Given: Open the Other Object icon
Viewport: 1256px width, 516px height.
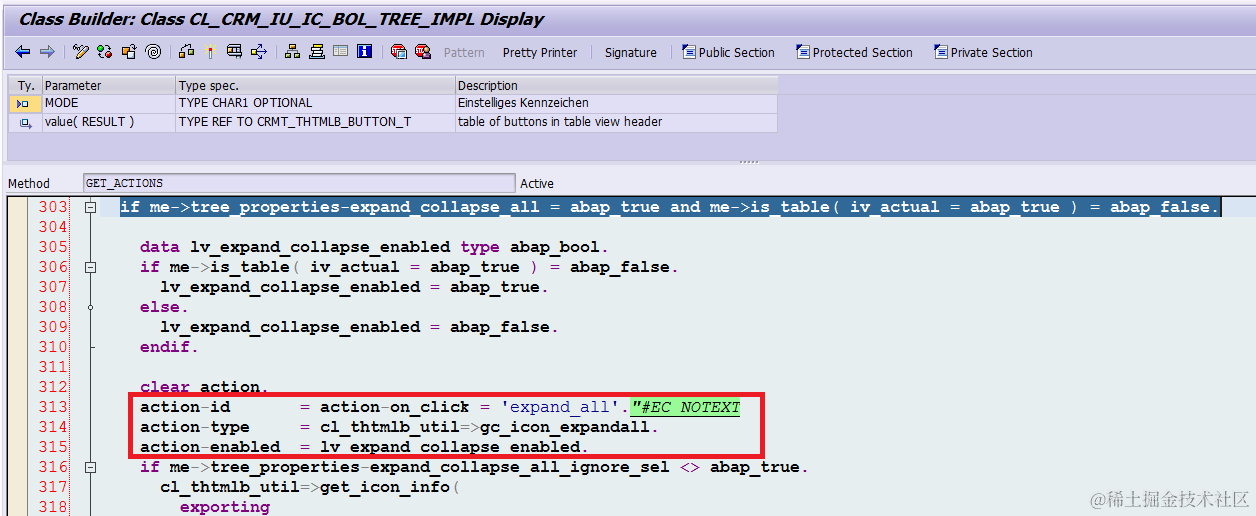Looking at the screenshot, I should point(130,52).
